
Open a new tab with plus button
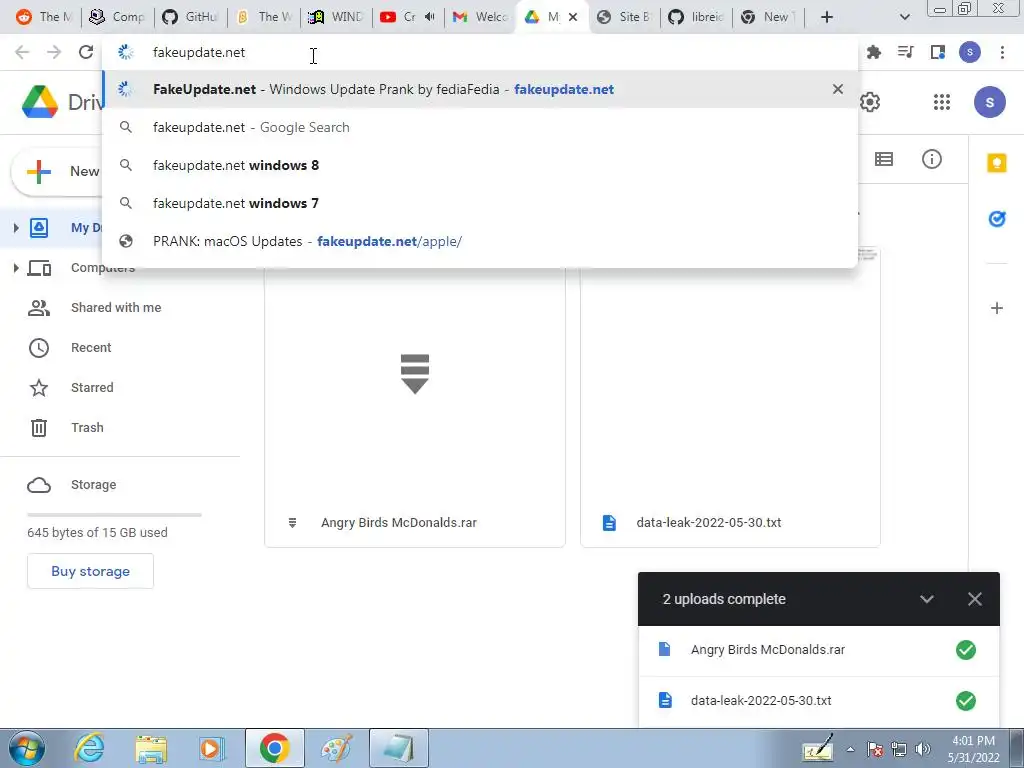pyautogui.click(x=827, y=17)
